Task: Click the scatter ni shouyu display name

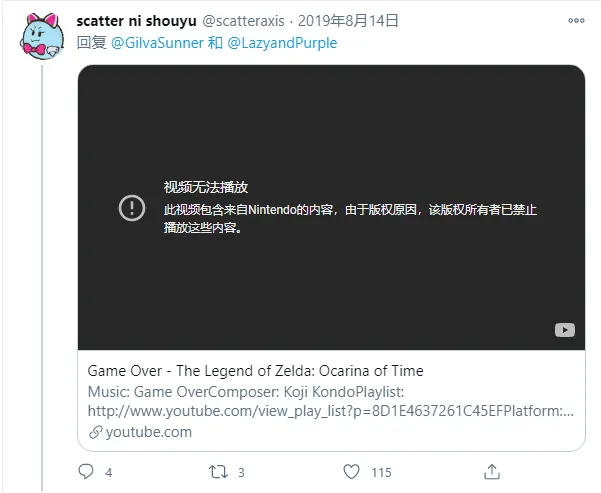Action: 136,21
